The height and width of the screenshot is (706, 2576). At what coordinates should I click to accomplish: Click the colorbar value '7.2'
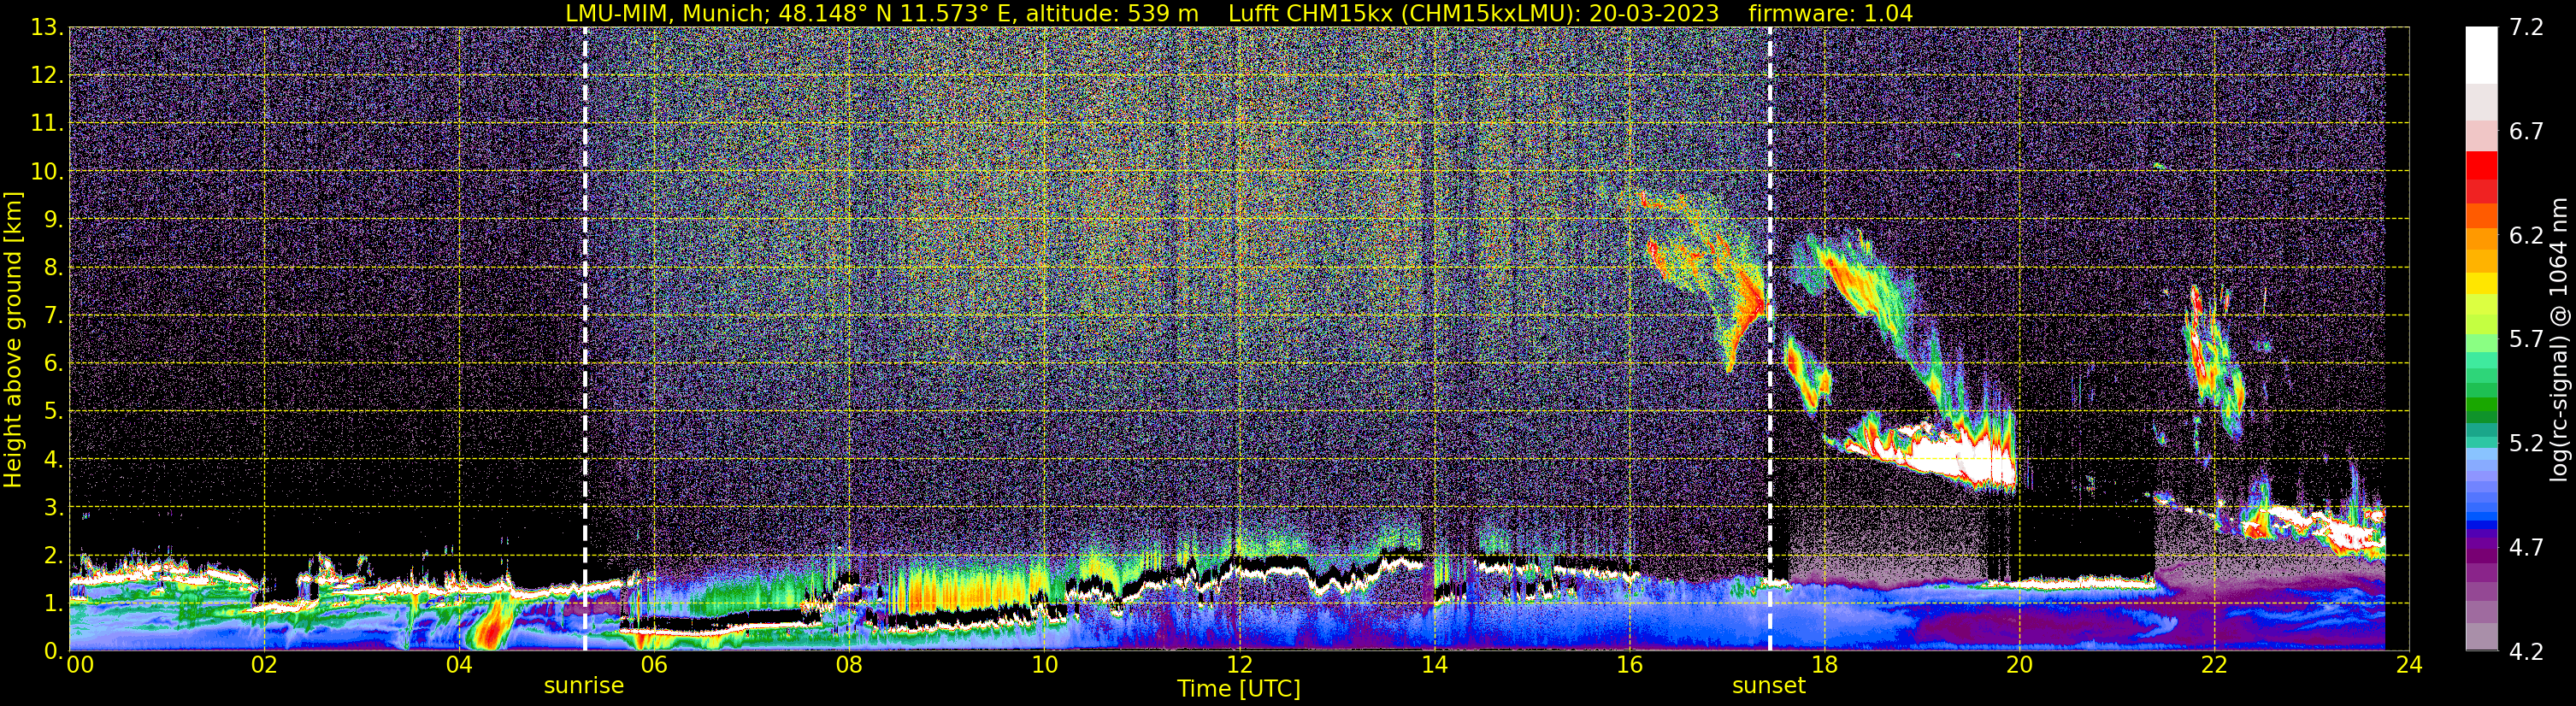point(2526,28)
